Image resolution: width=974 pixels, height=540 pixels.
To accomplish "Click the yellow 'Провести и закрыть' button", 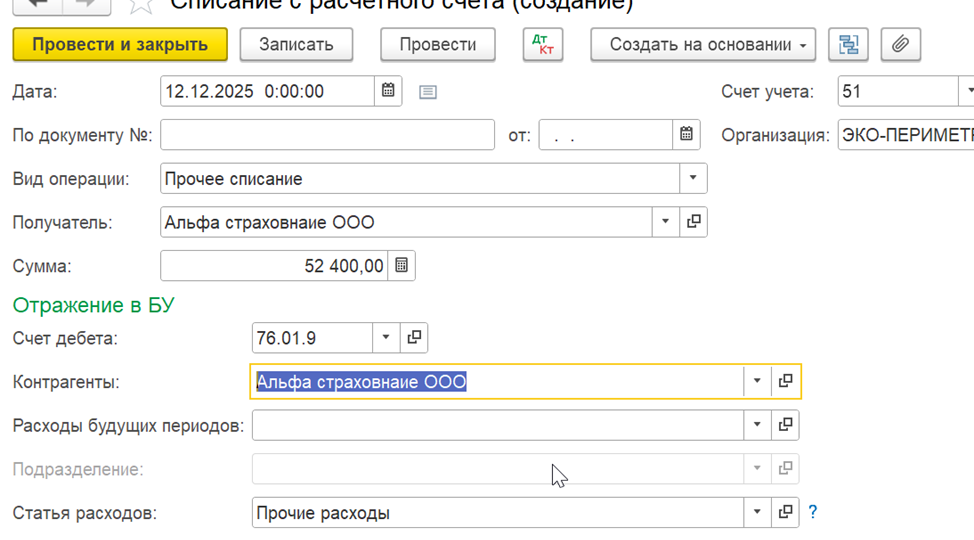I will tap(120, 45).
